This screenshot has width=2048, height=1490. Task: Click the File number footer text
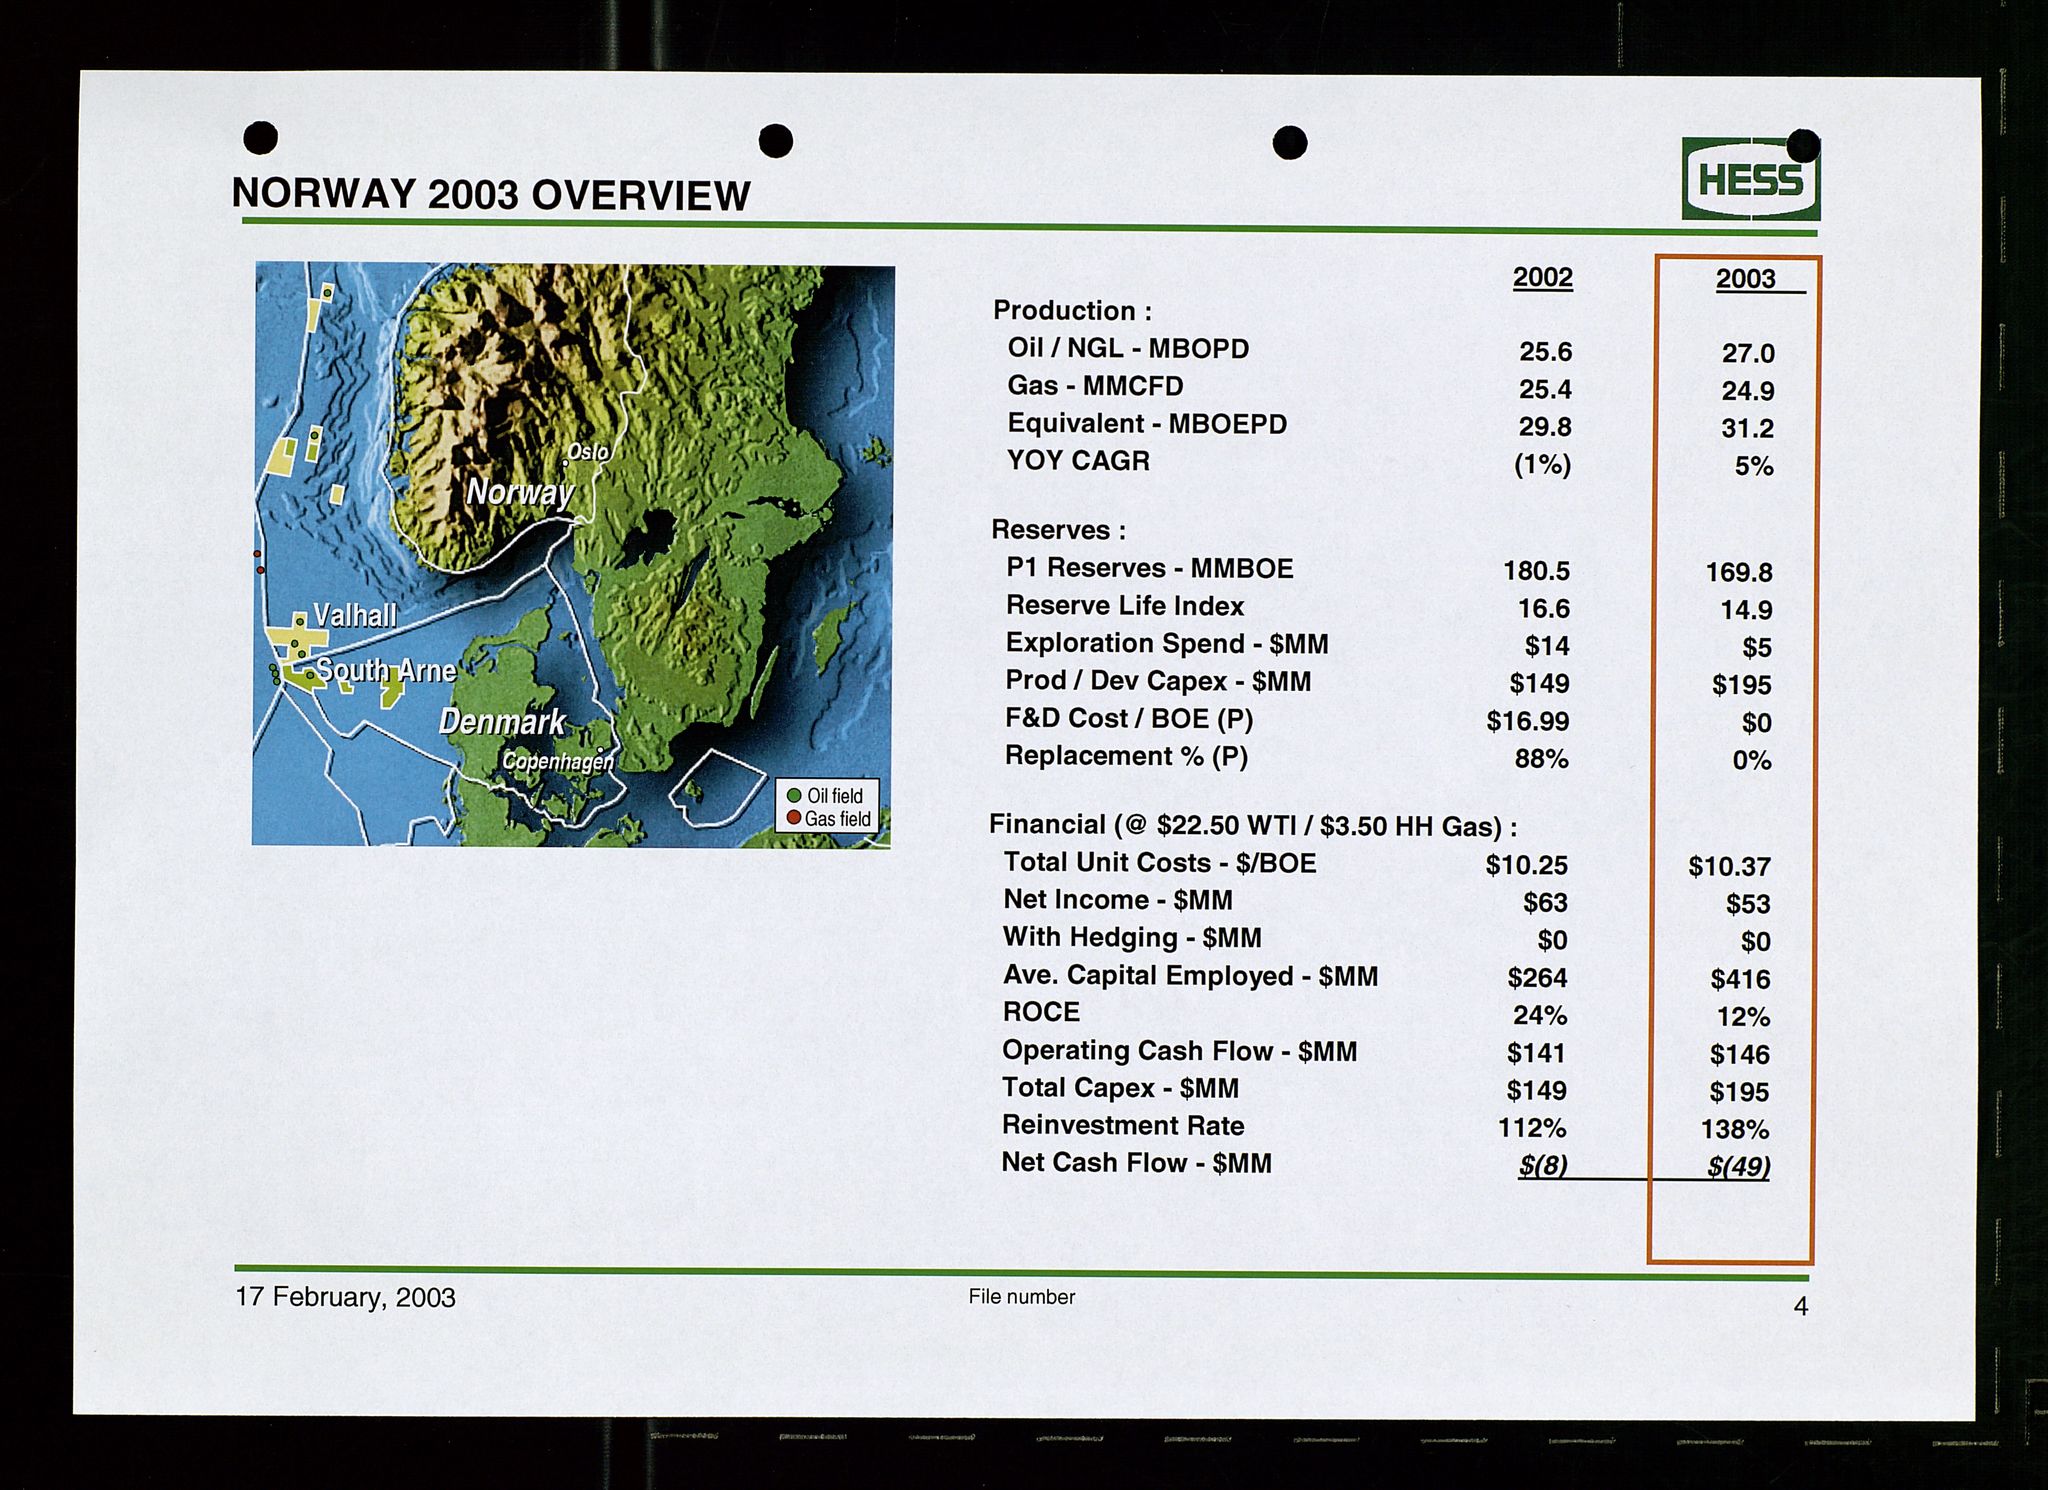1021,1297
